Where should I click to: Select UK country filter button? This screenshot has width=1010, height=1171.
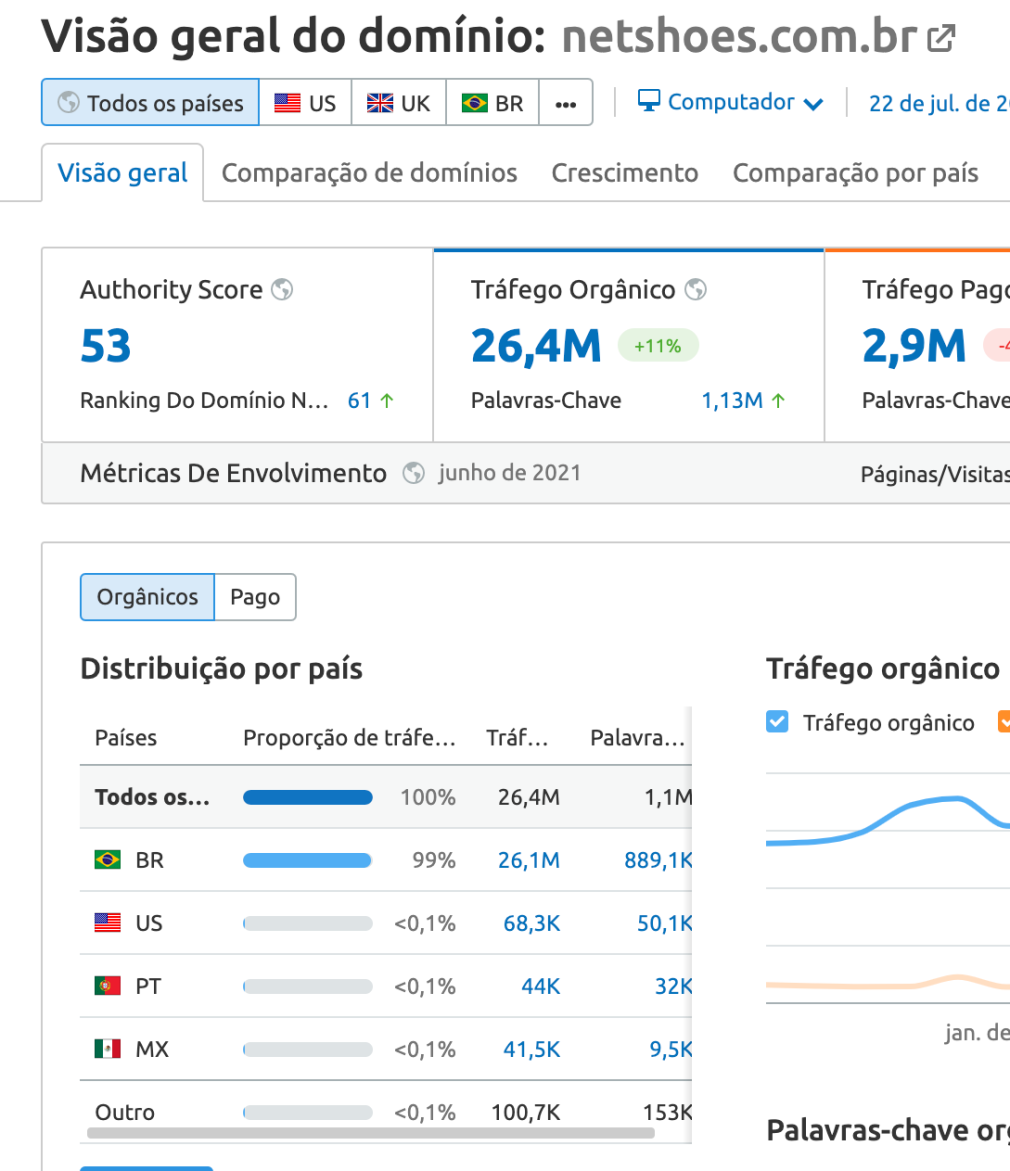click(x=398, y=102)
